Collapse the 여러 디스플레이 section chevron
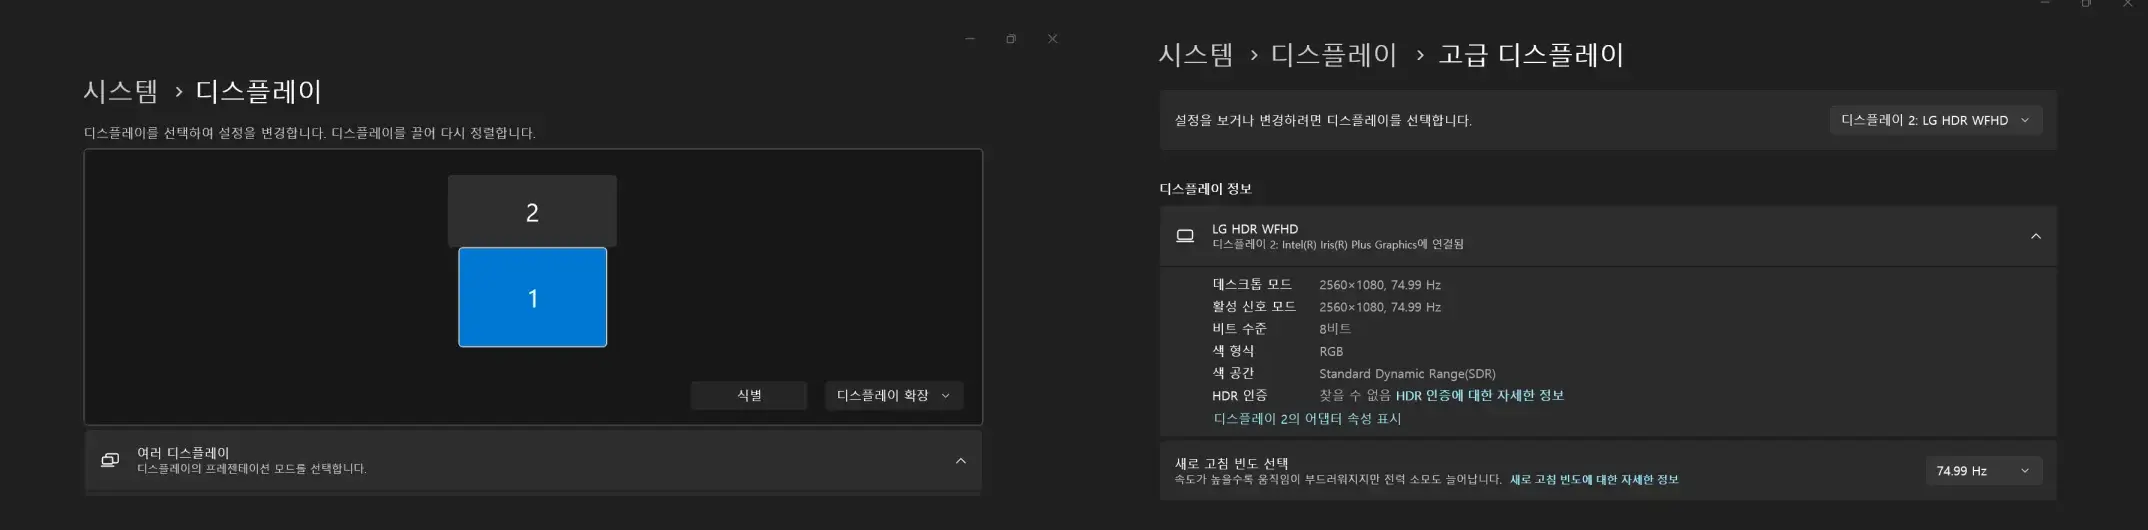 coord(960,461)
